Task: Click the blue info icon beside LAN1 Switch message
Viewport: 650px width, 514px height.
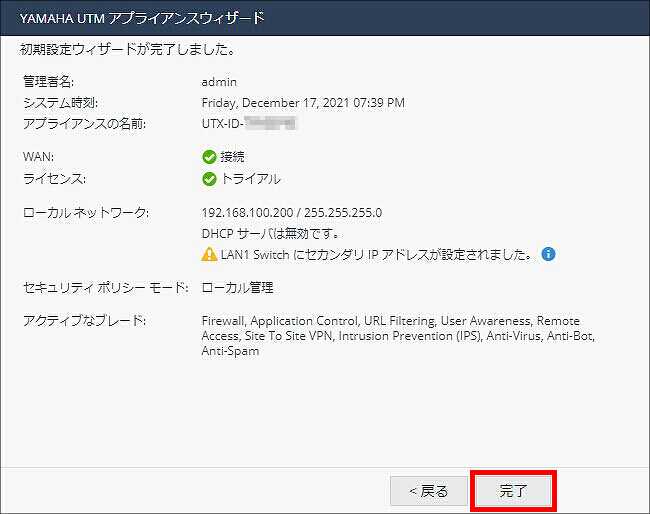Action: click(548, 254)
